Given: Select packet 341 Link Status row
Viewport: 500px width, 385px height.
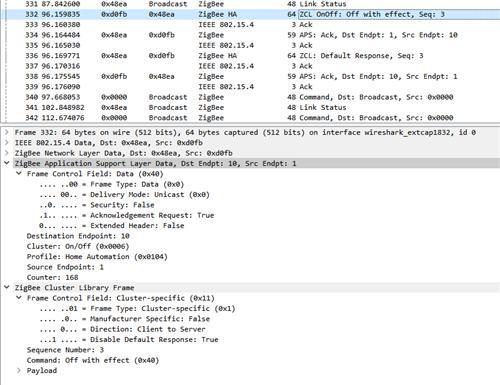Looking at the screenshot, I should 250,107.
